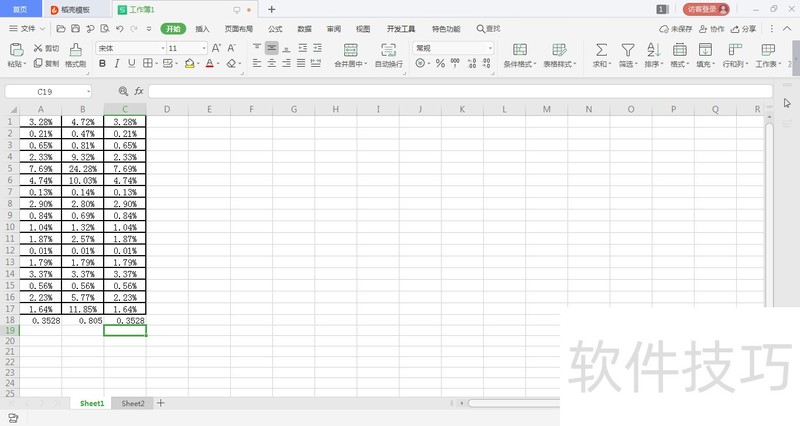
Task: Click the Copy (复制) icon
Action: (x=38, y=63)
